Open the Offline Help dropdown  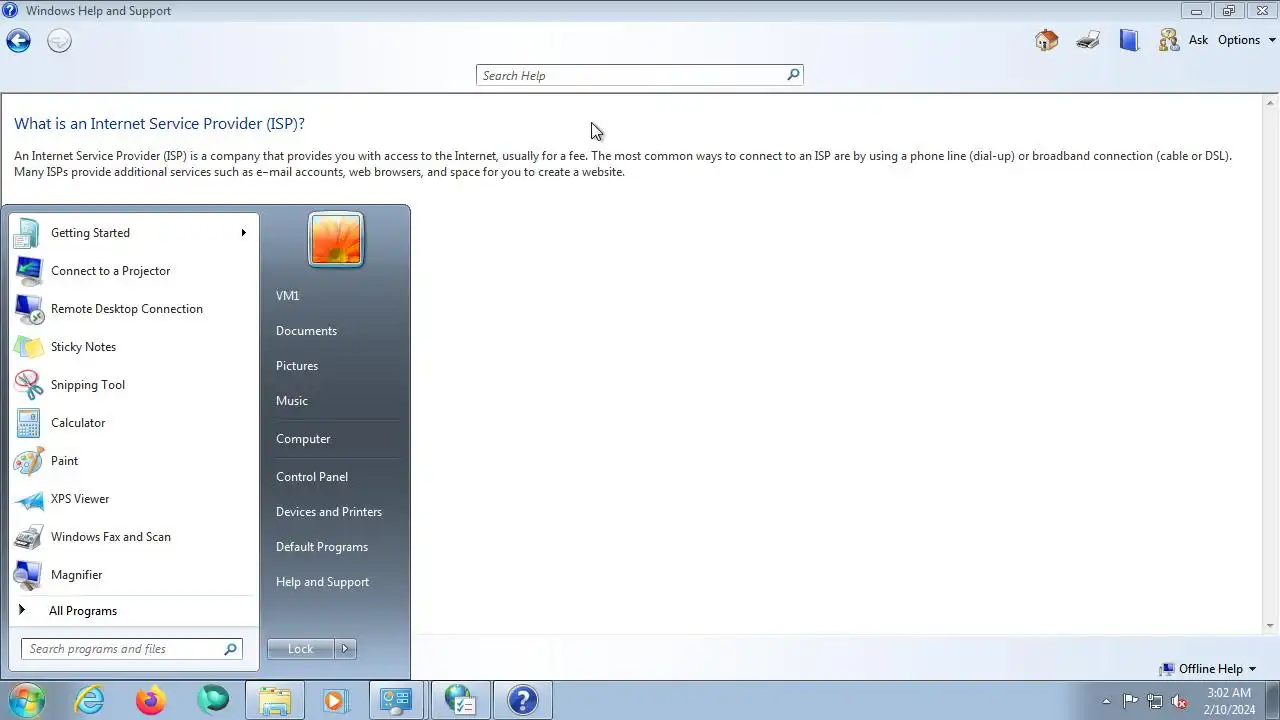coord(1208,669)
